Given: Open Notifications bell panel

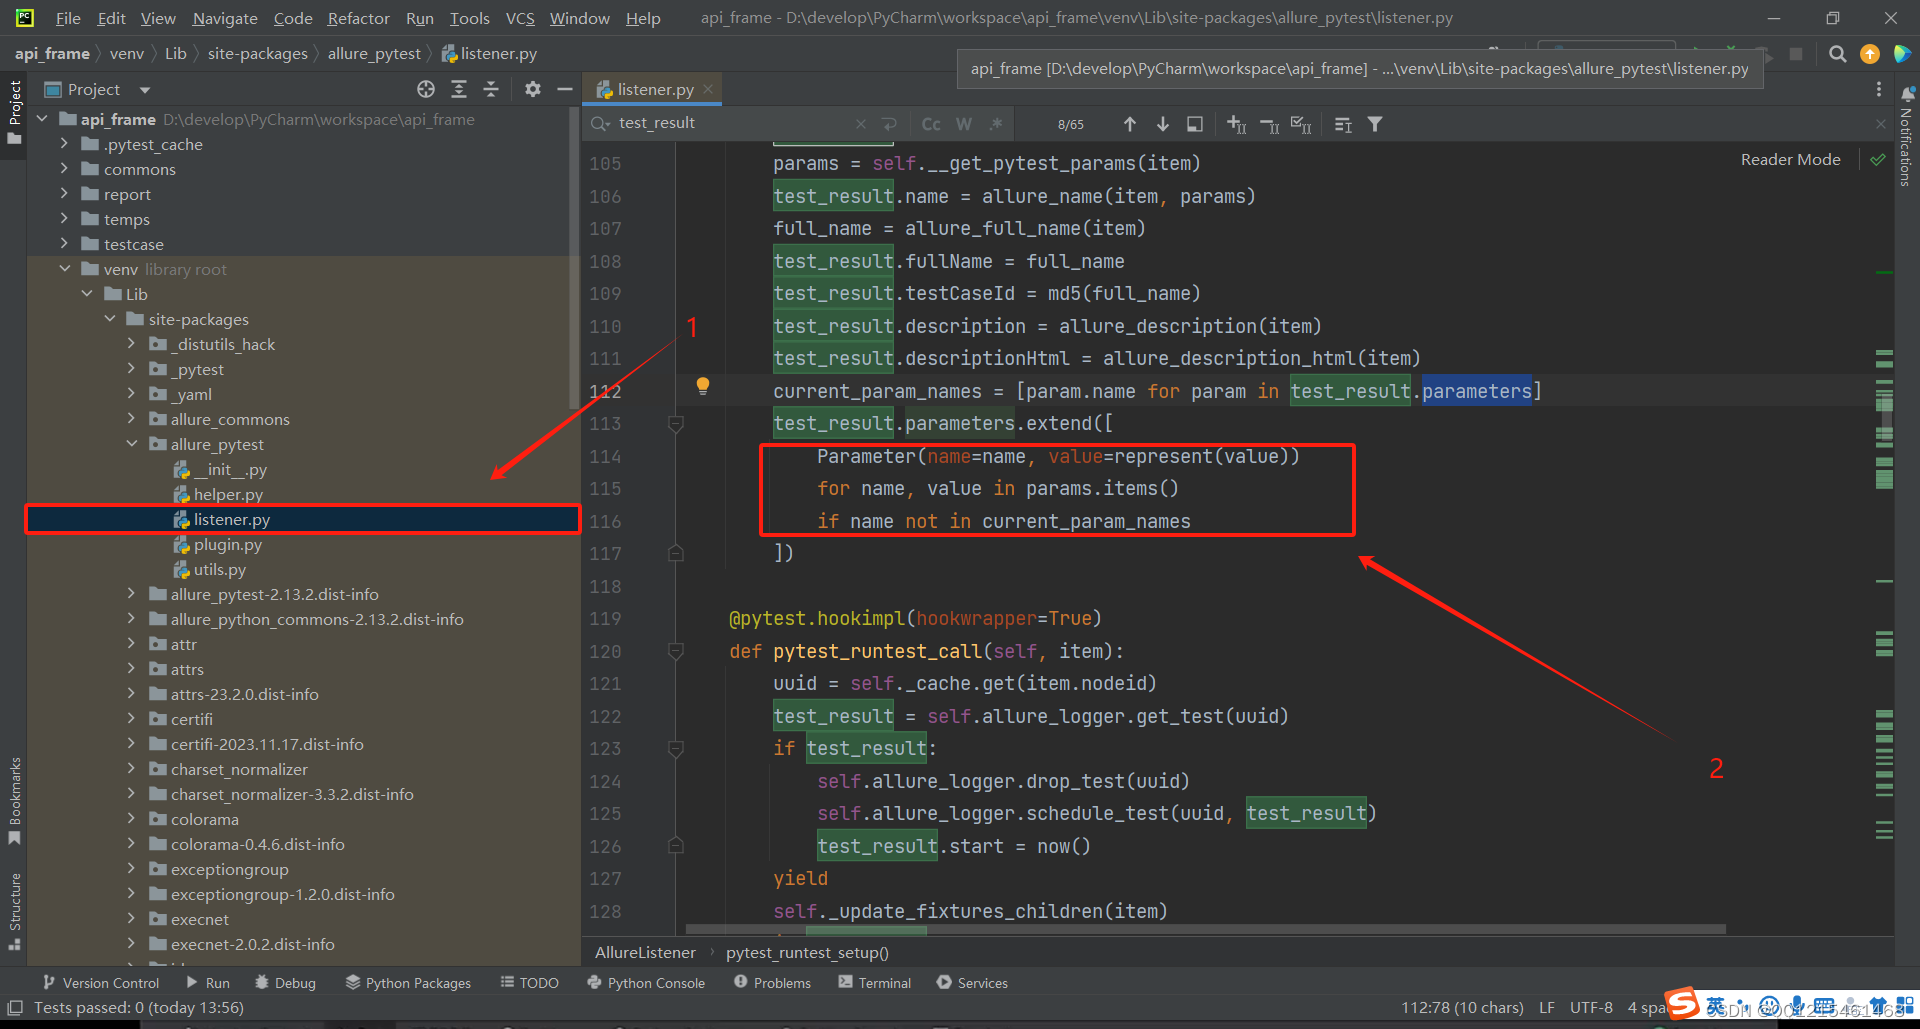Looking at the screenshot, I should (1907, 94).
